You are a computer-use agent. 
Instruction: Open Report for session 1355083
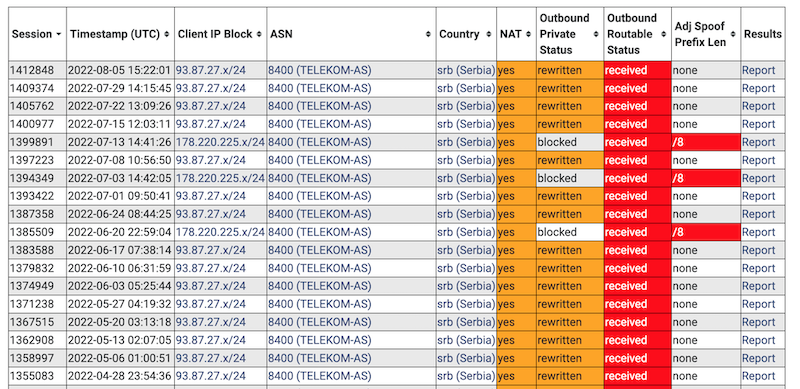(758, 376)
